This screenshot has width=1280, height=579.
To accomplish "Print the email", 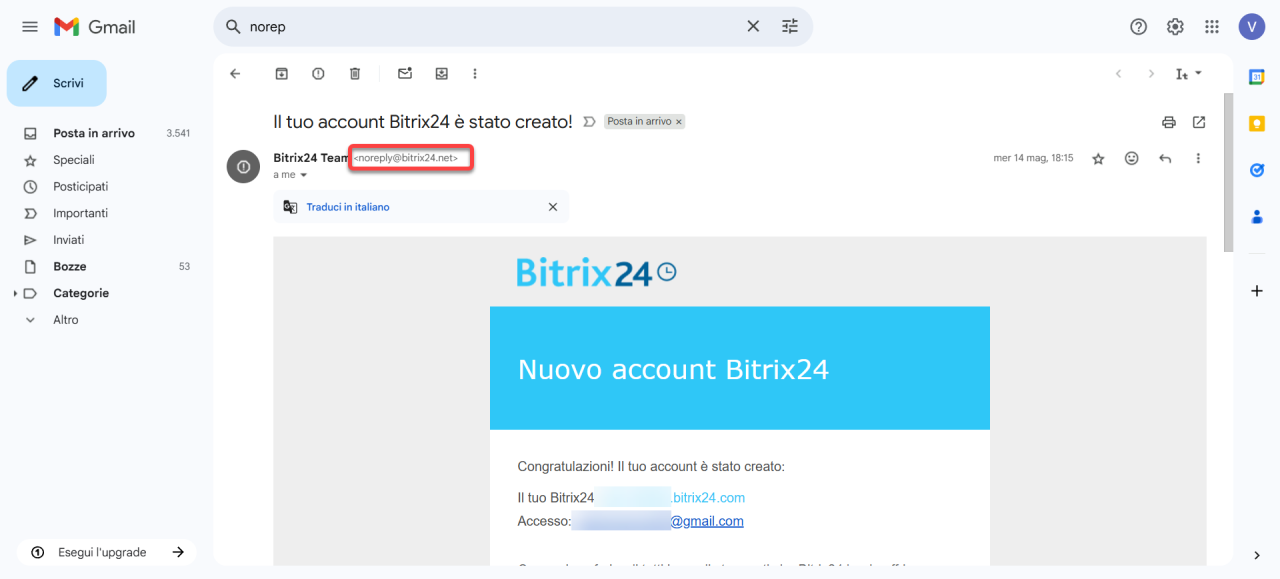I will tap(1168, 122).
